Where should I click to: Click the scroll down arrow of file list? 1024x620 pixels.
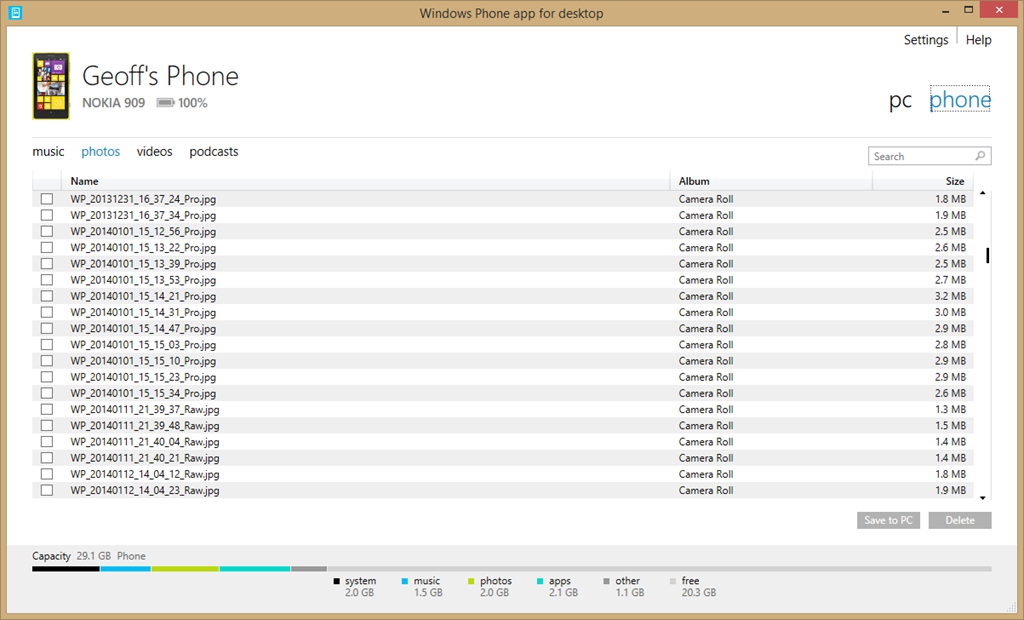[982, 497]
